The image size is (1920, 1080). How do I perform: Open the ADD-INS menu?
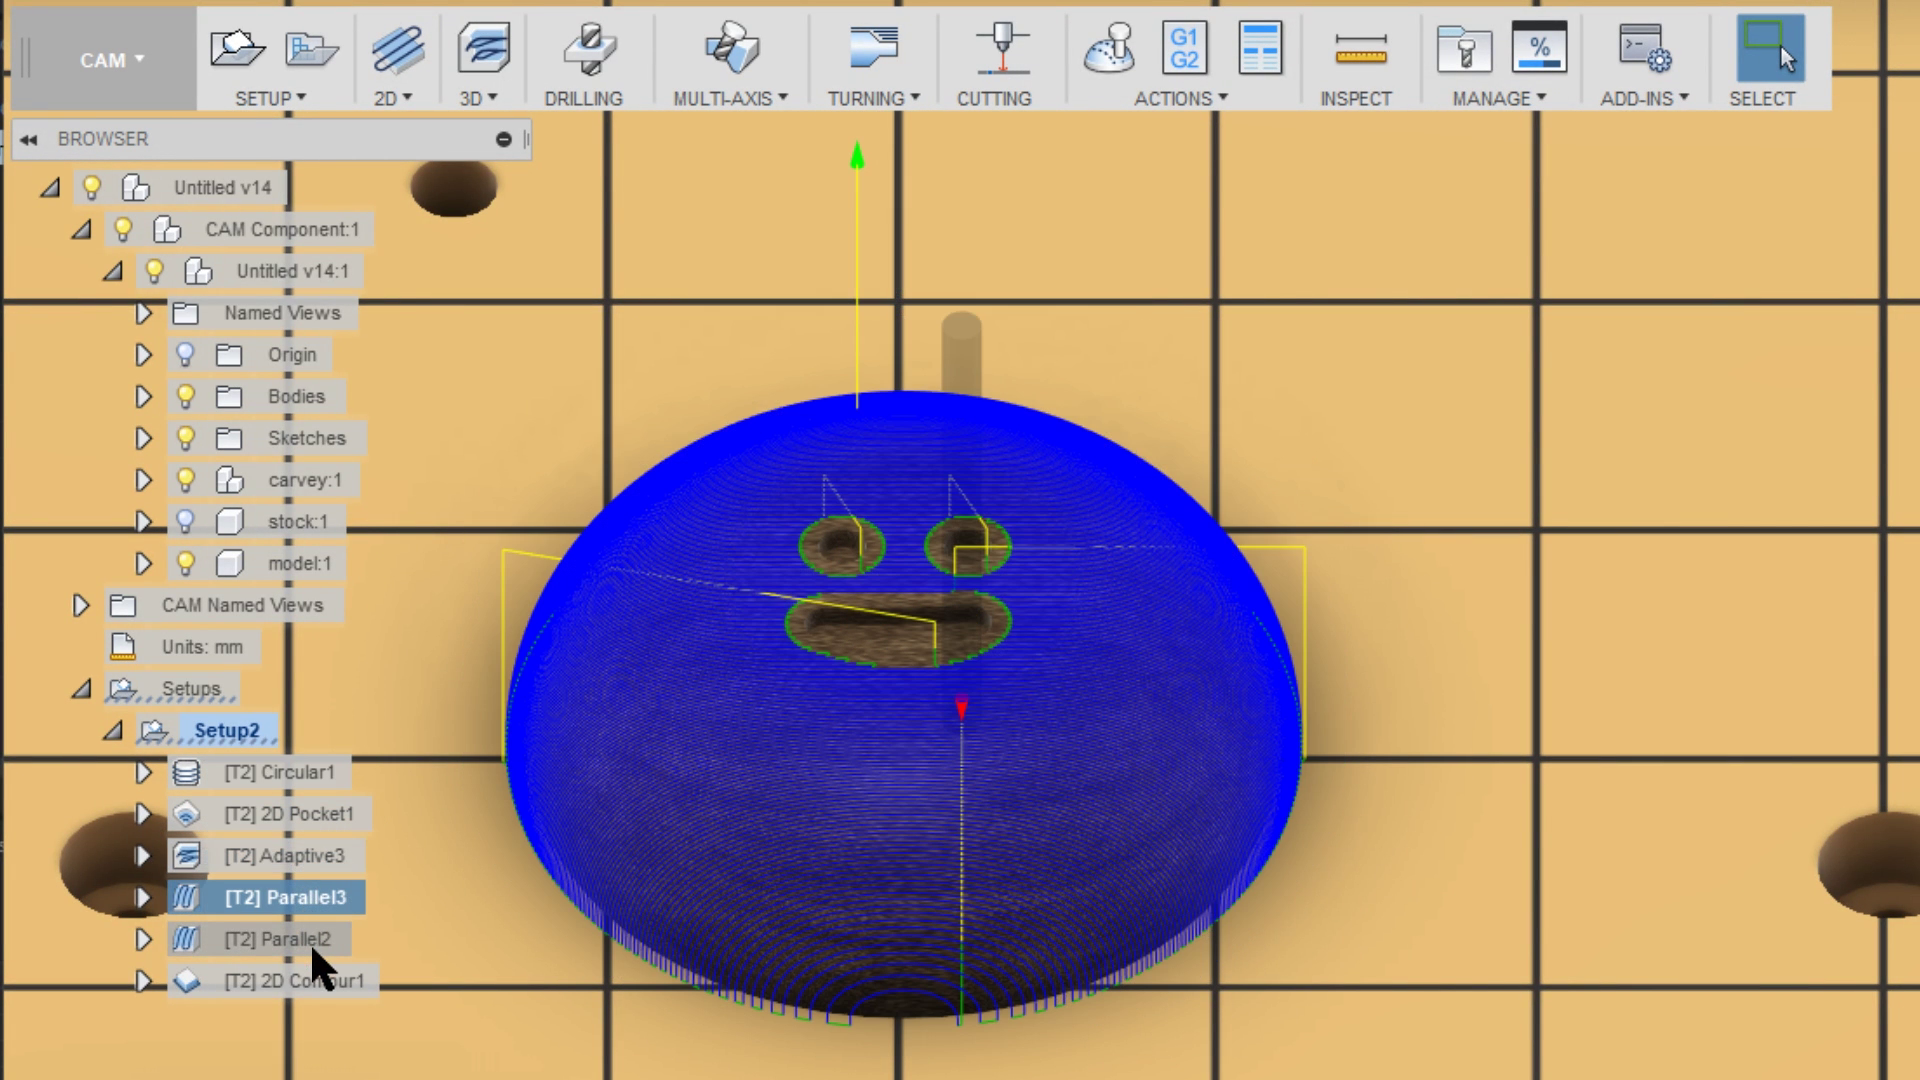point(1644,99)
